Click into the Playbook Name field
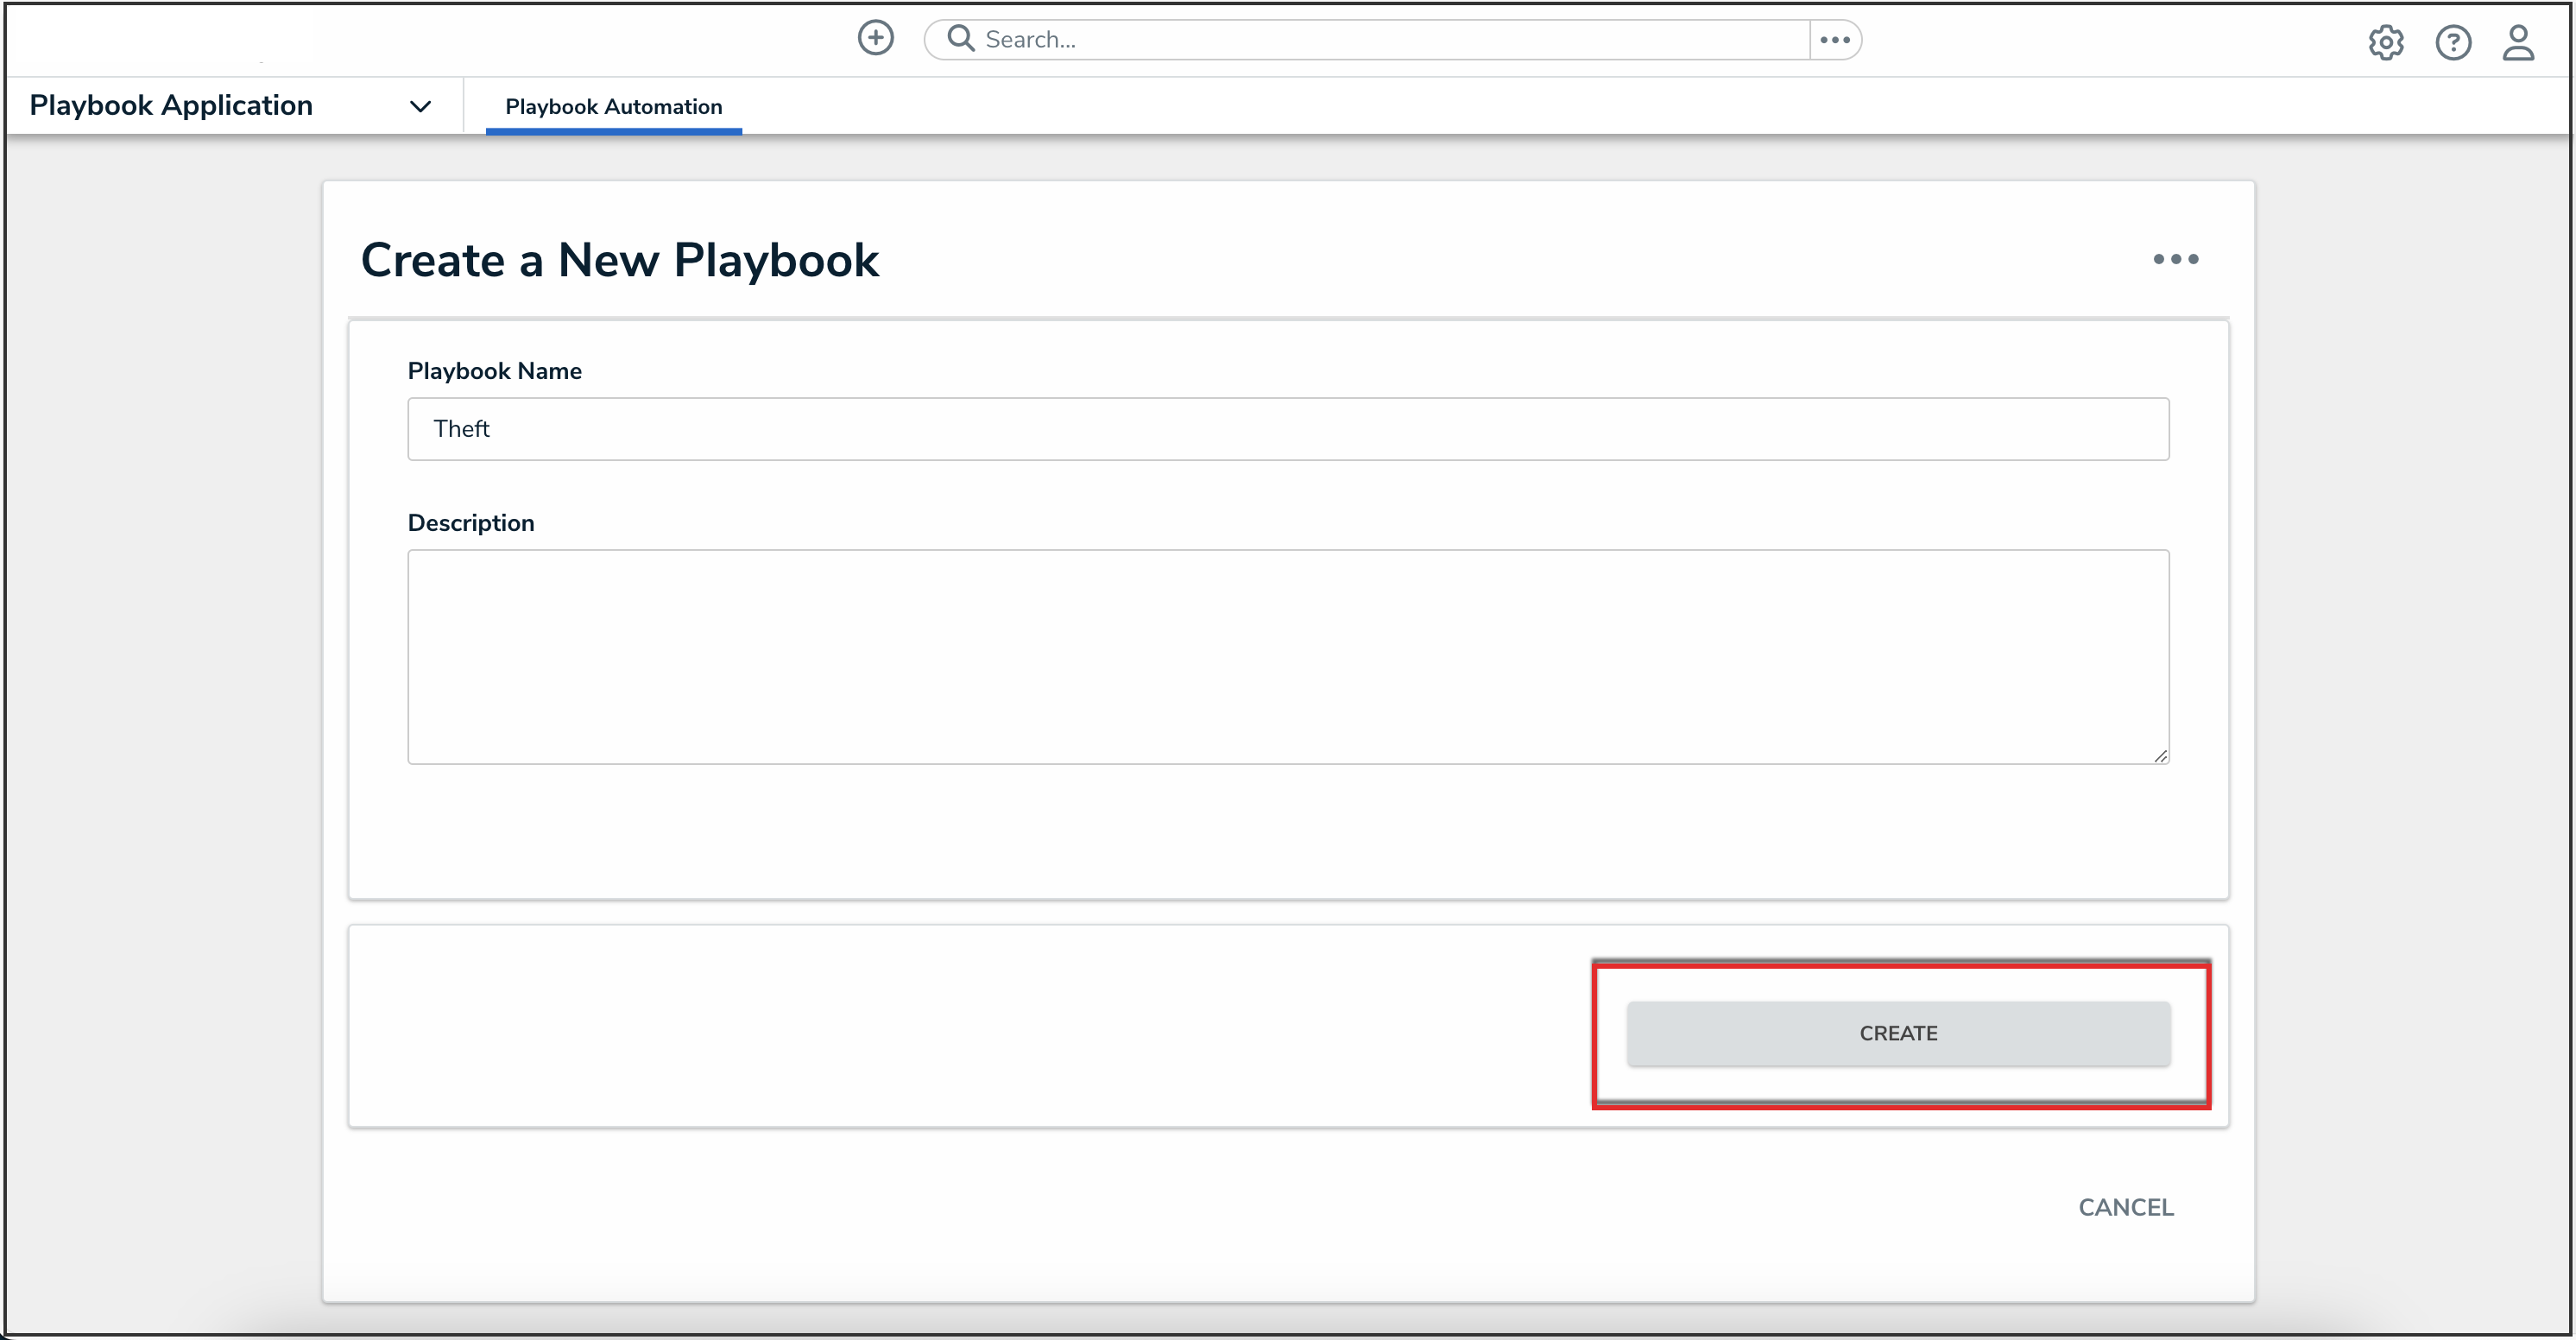 [1287, 429]
